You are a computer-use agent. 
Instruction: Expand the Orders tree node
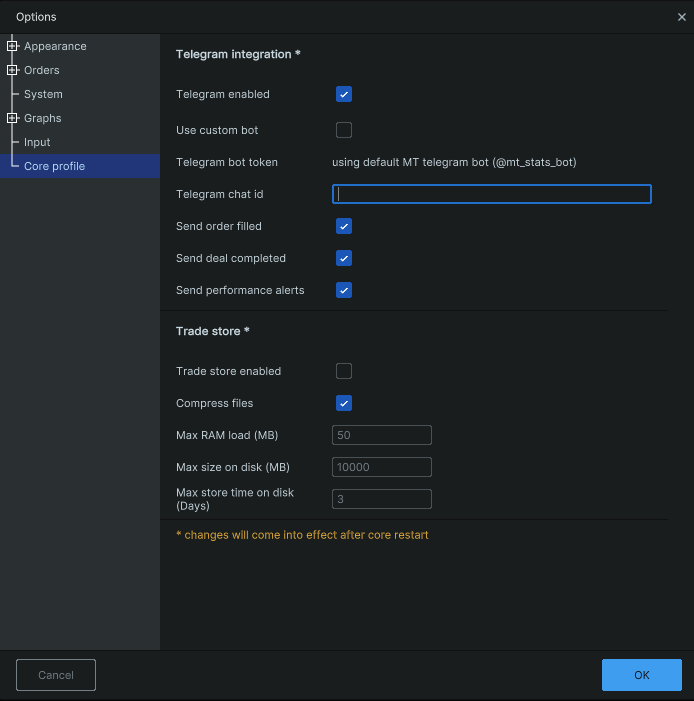point(13,70)
